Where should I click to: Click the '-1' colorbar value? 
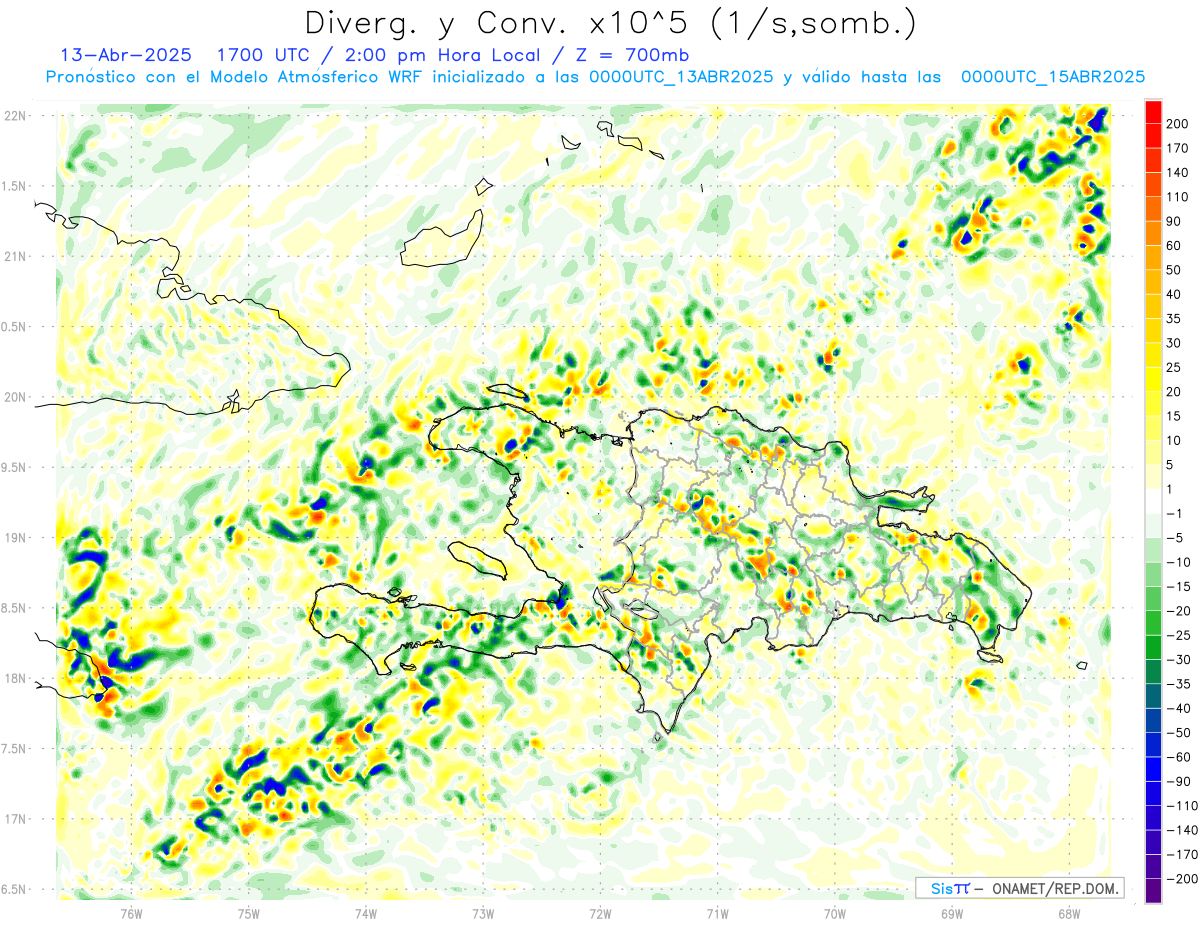point(1176,514)
